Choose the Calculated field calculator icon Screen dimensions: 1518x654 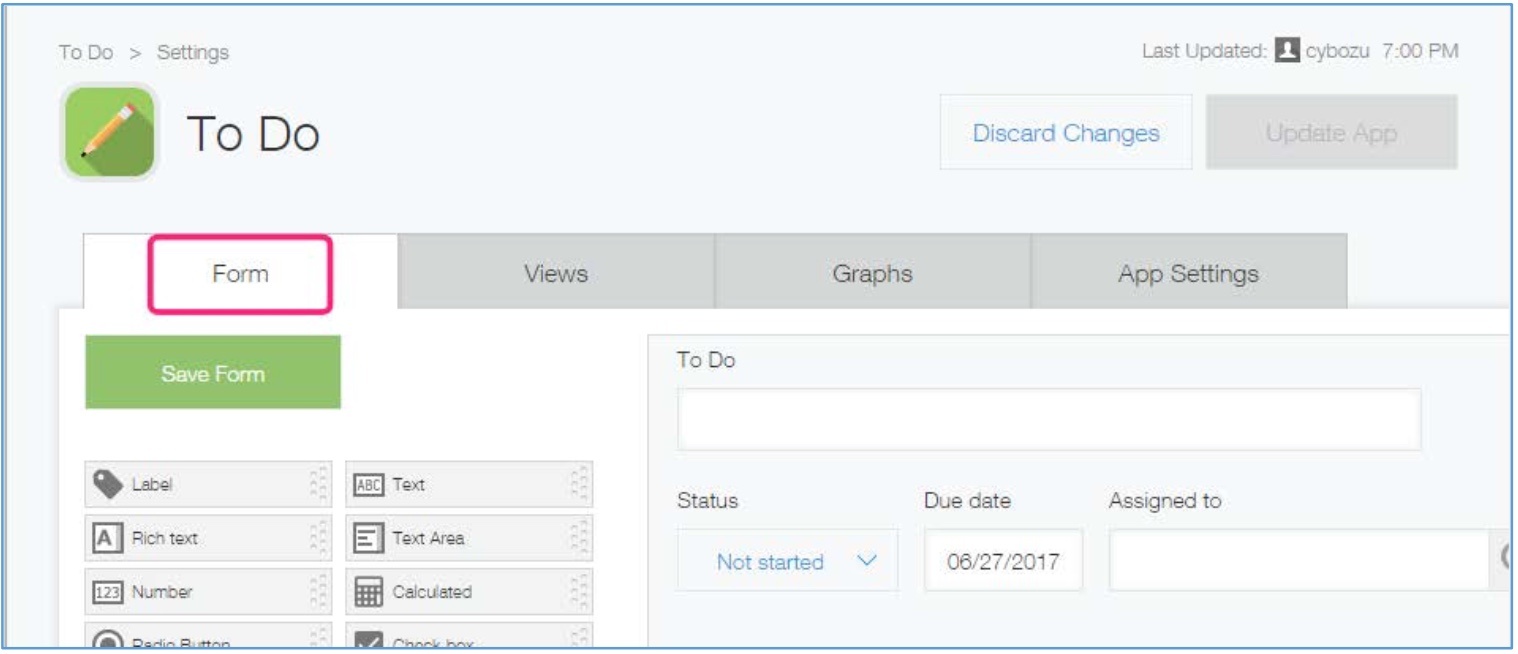coord(368,592)
